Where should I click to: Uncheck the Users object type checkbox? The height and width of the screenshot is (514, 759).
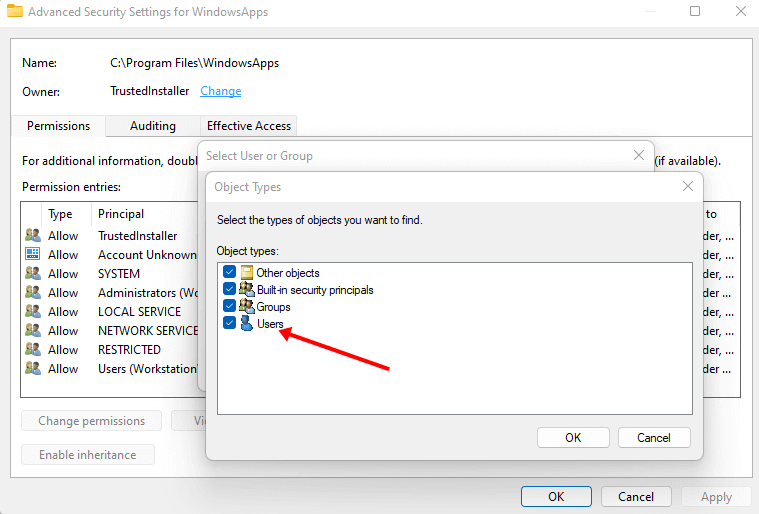coord(229,323)
